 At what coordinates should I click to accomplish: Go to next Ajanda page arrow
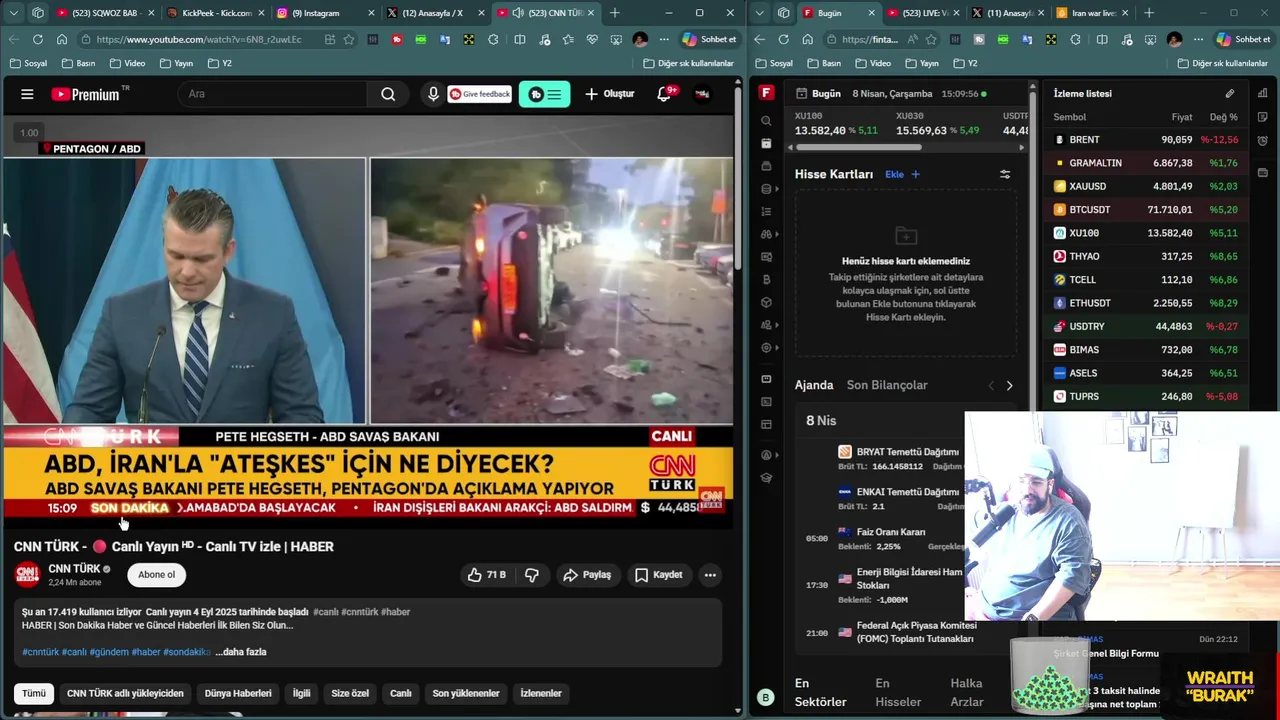pos(1009,385)
